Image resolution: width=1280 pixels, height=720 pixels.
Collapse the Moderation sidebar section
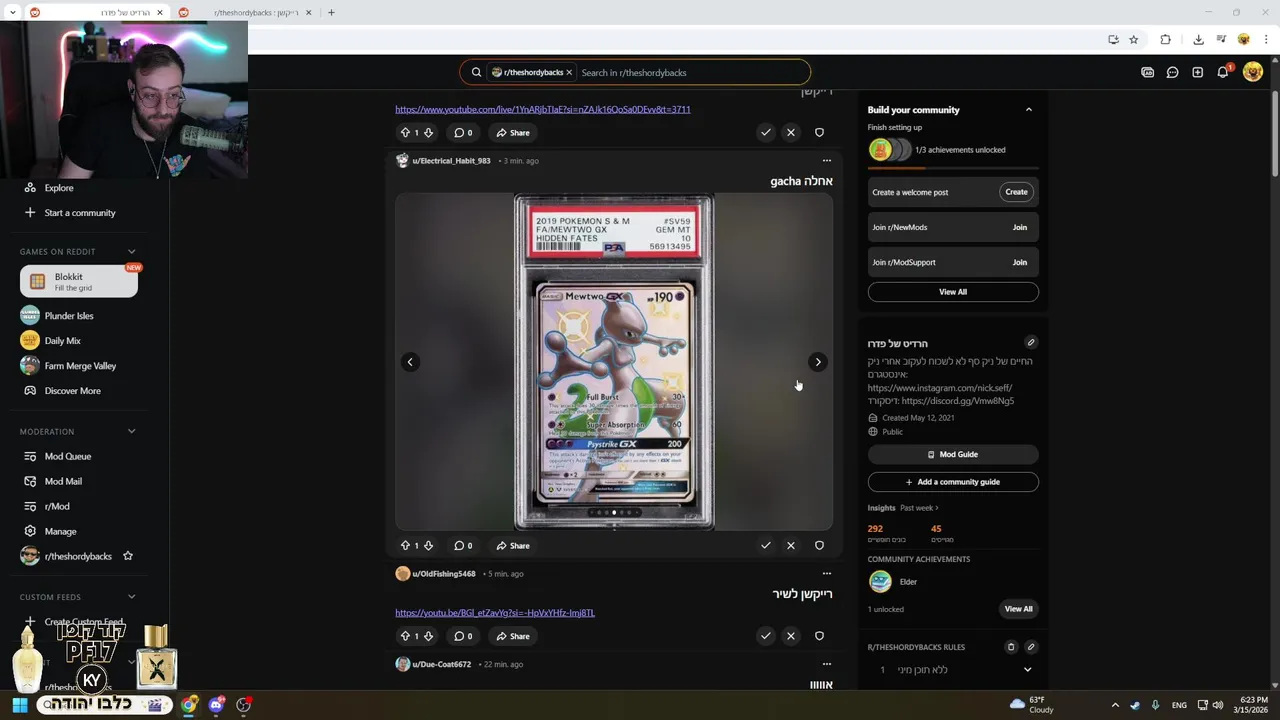[131, 432]
